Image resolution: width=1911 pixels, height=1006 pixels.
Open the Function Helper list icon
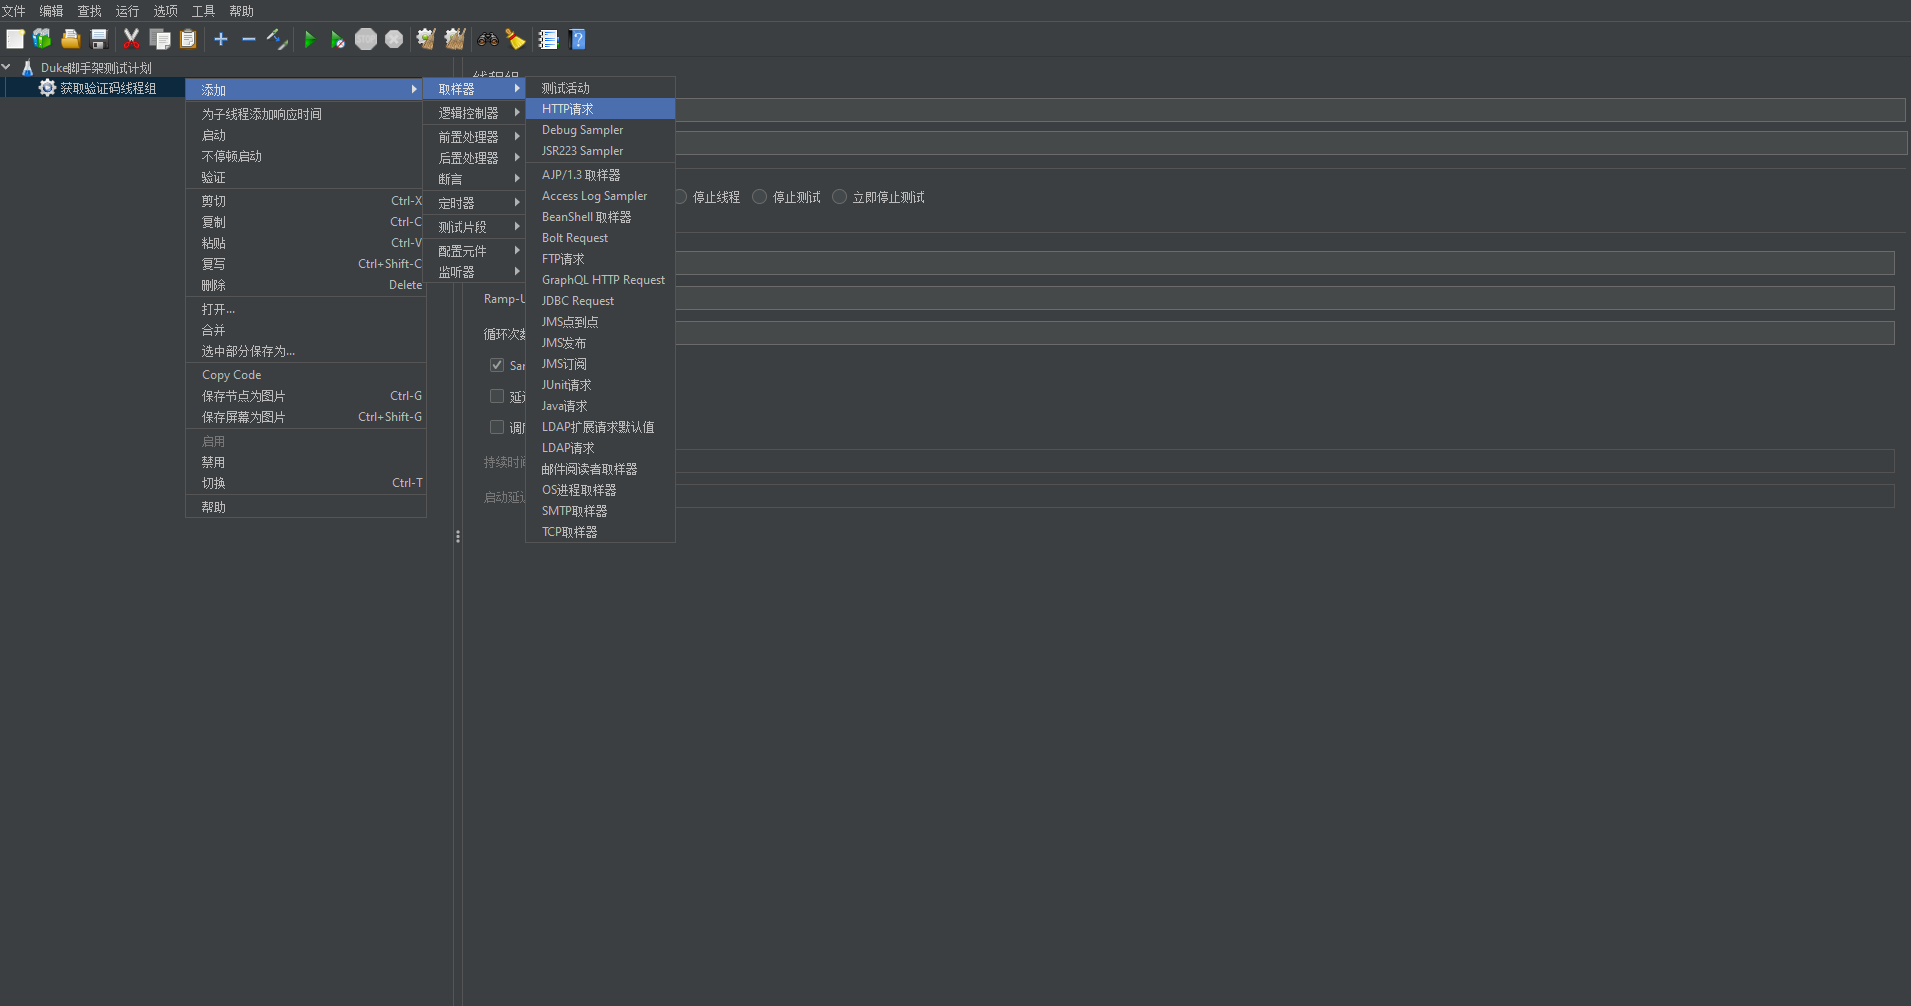point(548,39)
